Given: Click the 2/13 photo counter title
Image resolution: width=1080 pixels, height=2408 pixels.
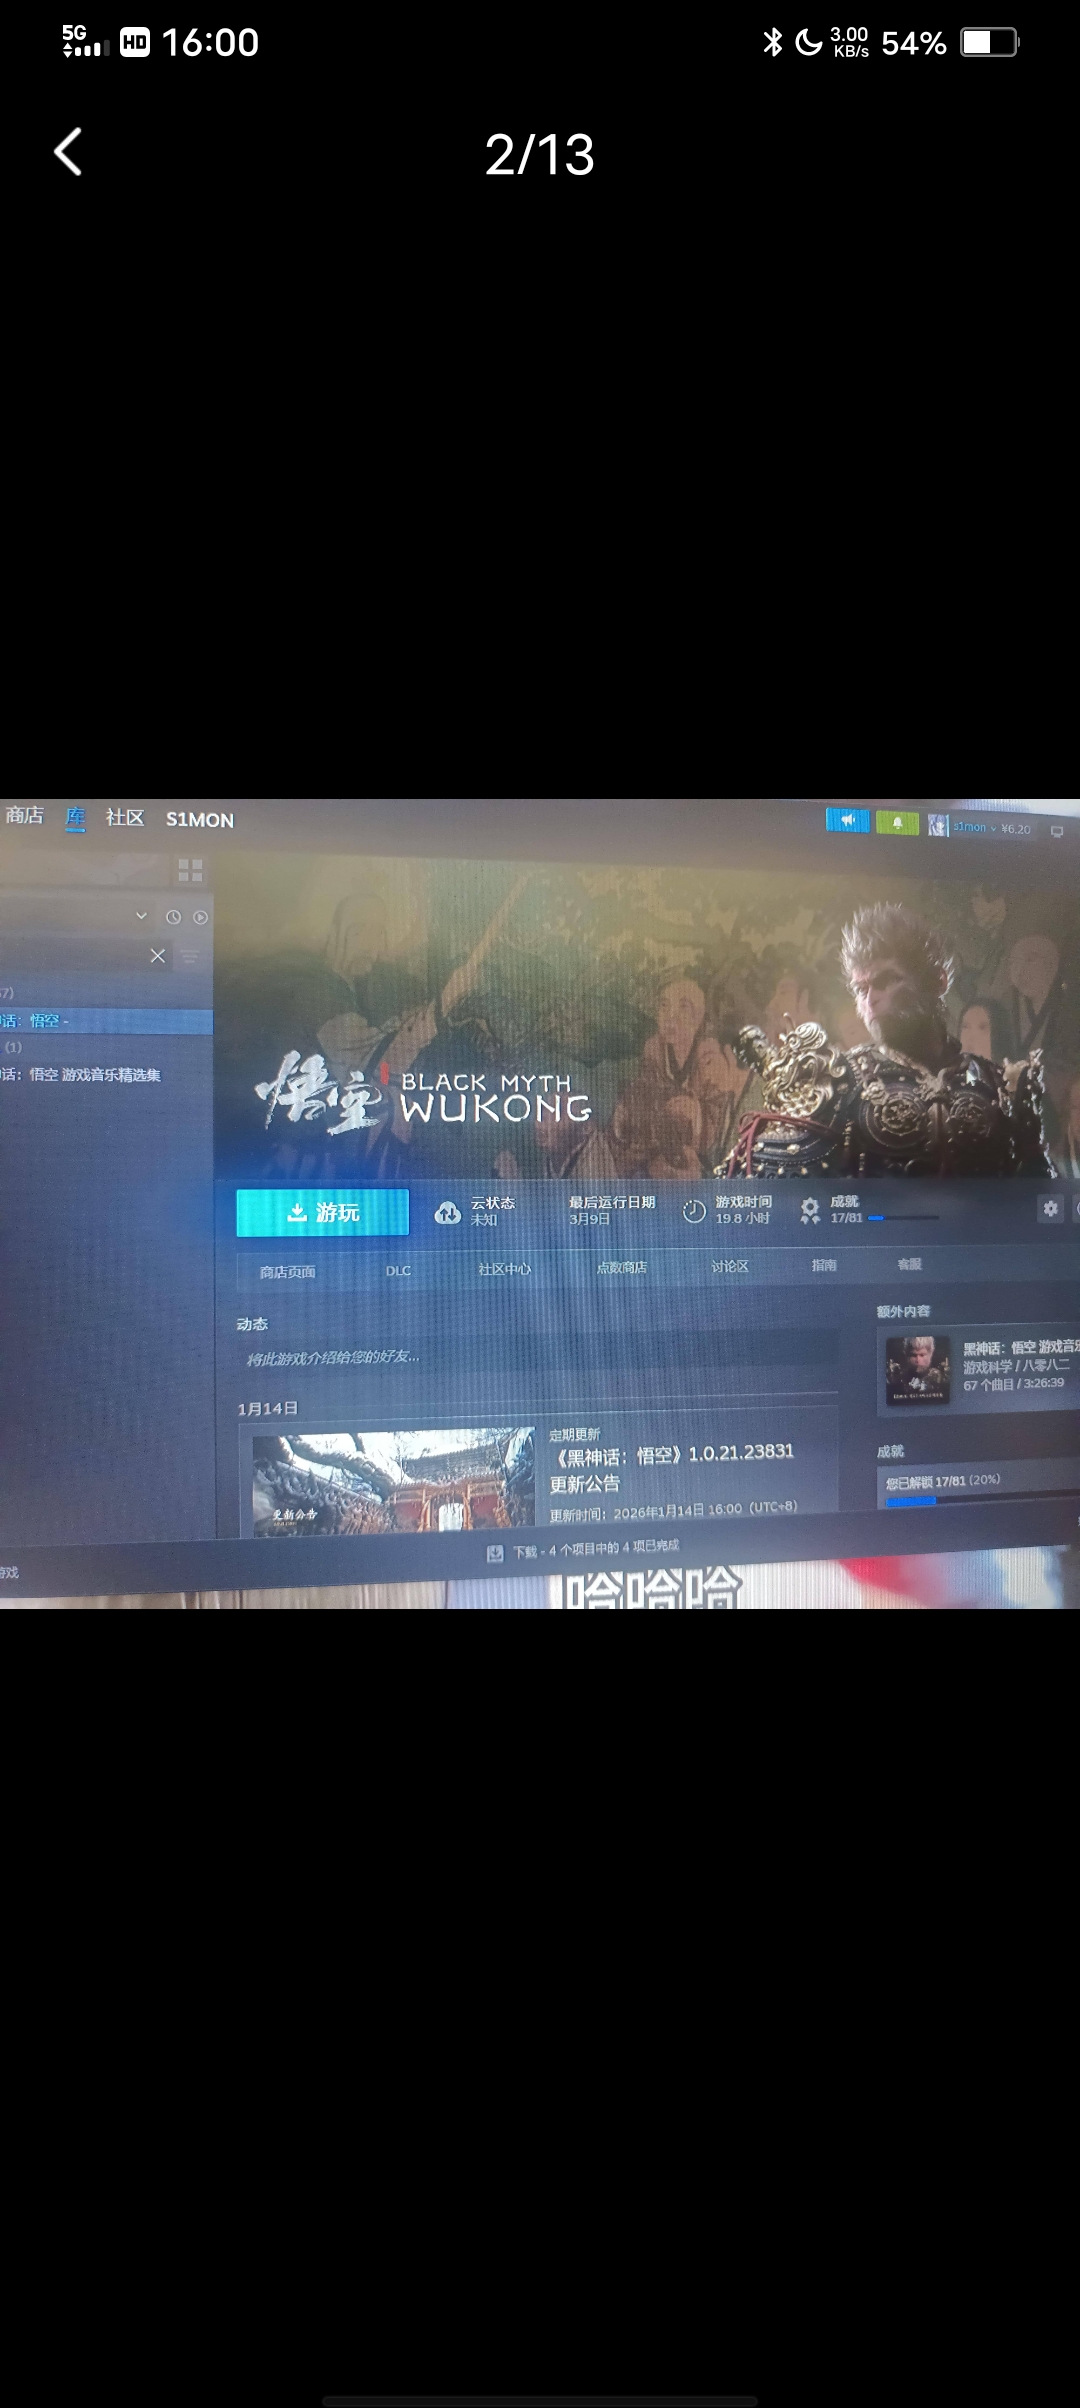Looking at the screenshot, I should 540,155.
